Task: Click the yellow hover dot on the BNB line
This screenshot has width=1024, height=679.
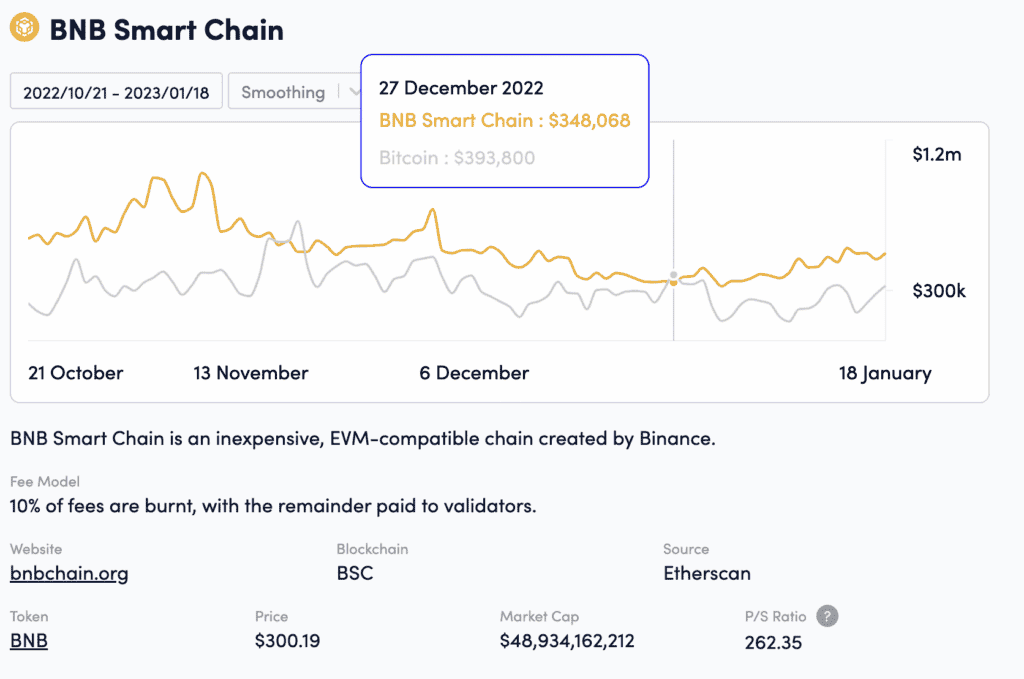Action: (673, 283)
